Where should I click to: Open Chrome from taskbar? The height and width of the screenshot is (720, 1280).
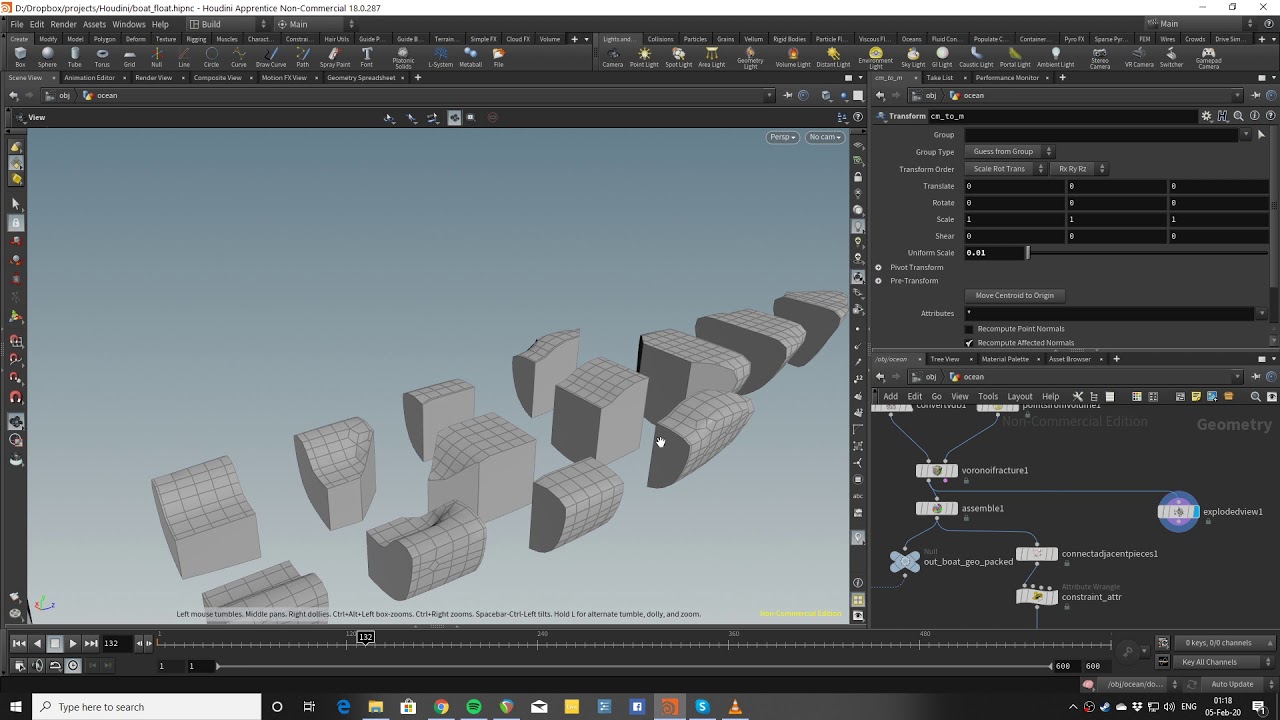tap(441, 707)
